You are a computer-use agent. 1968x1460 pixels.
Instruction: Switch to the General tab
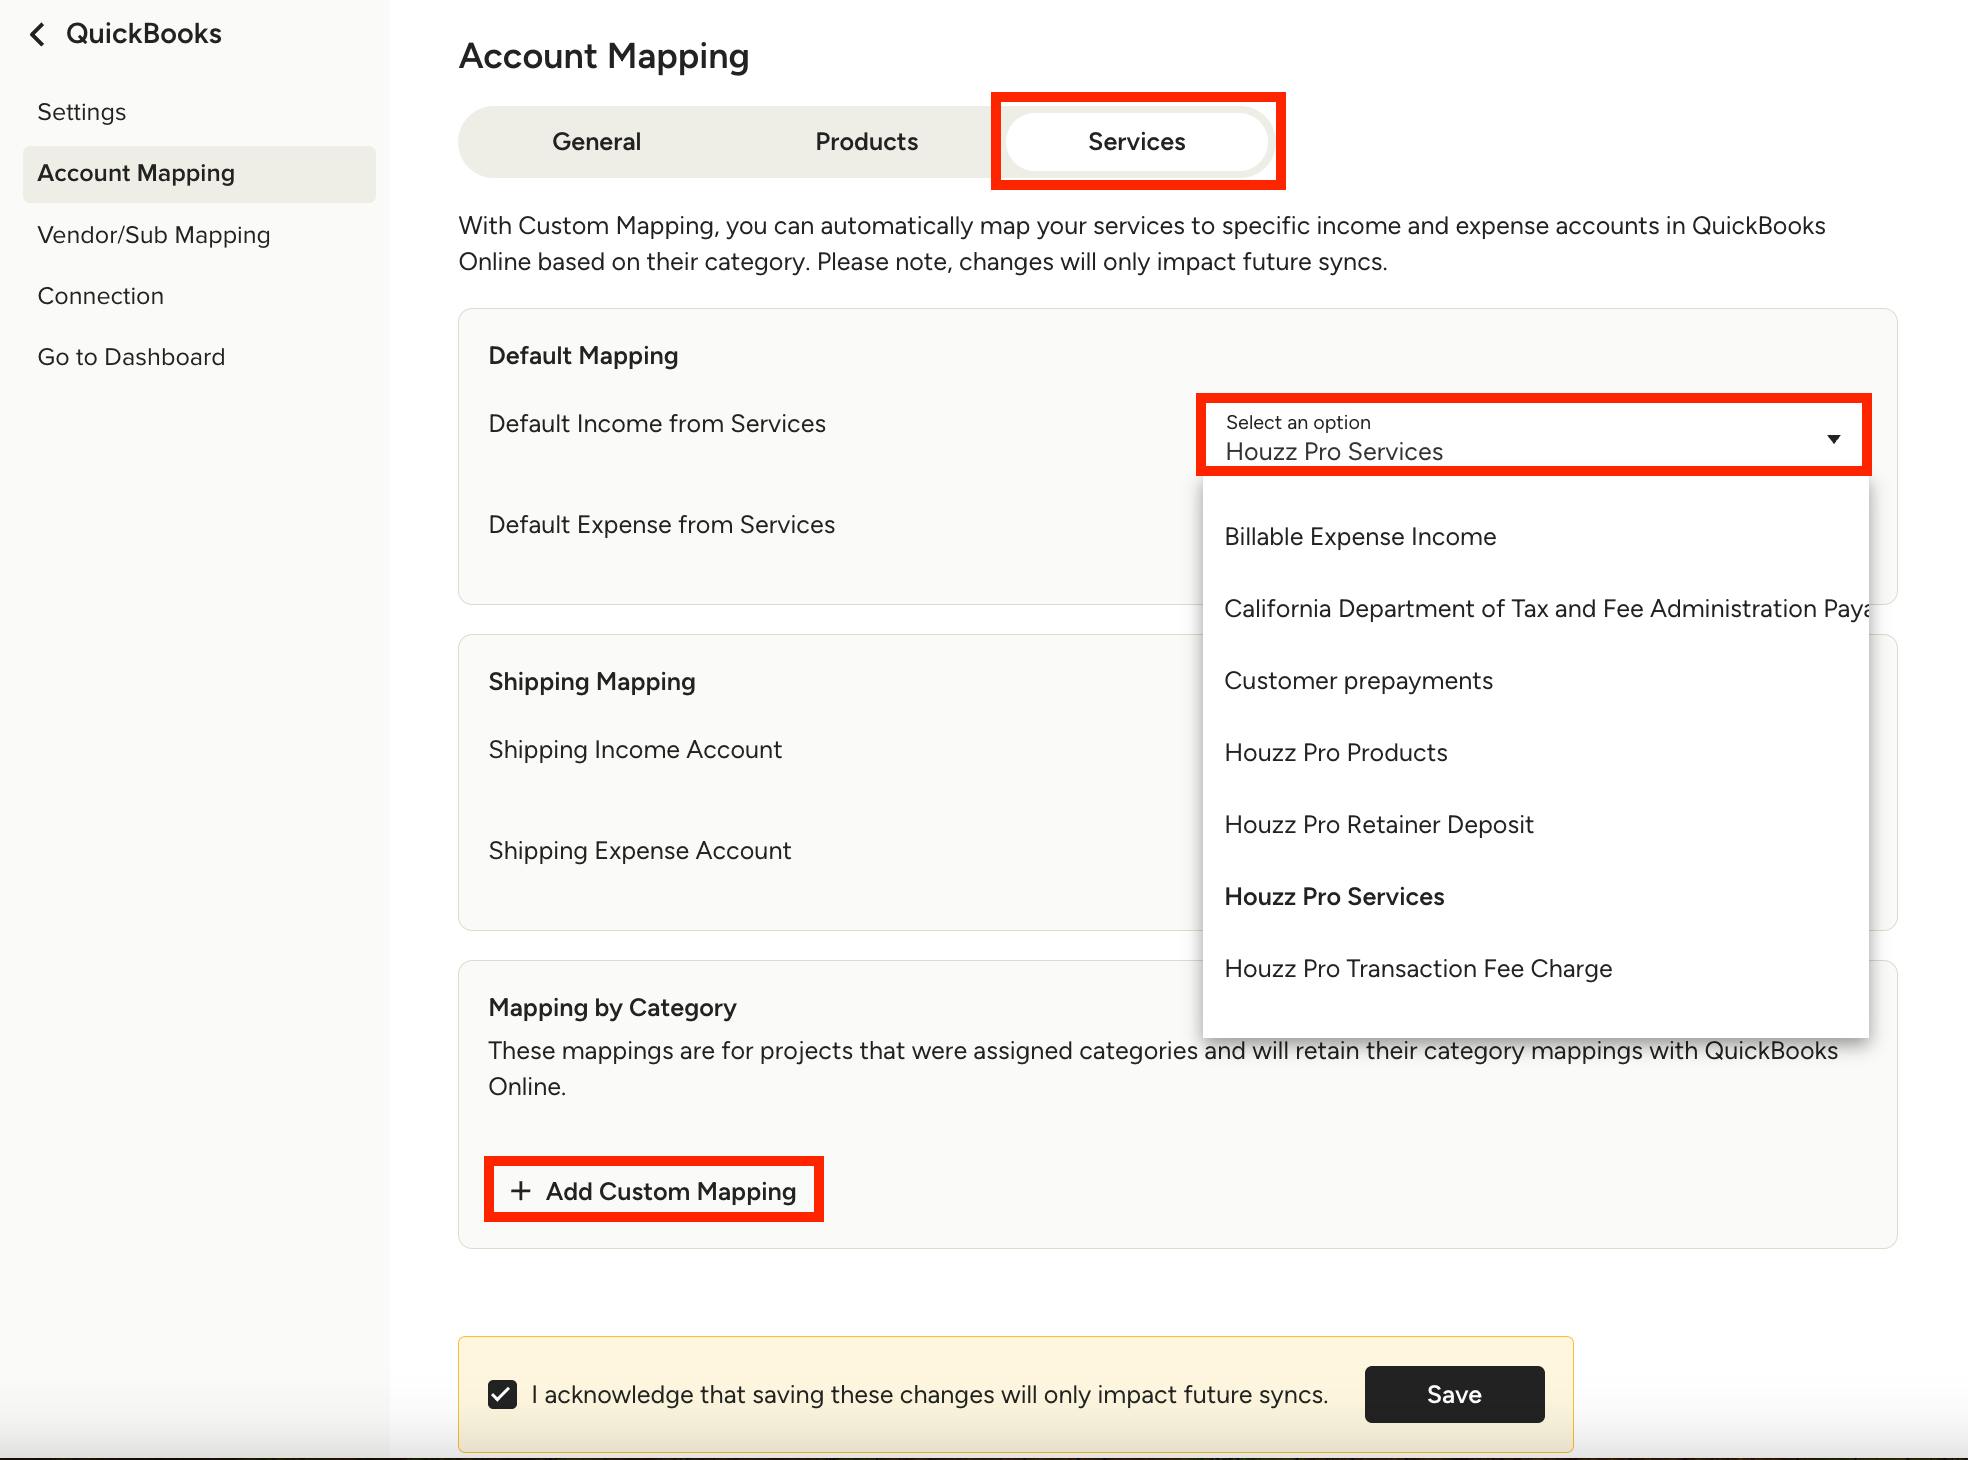pos(596,142)
